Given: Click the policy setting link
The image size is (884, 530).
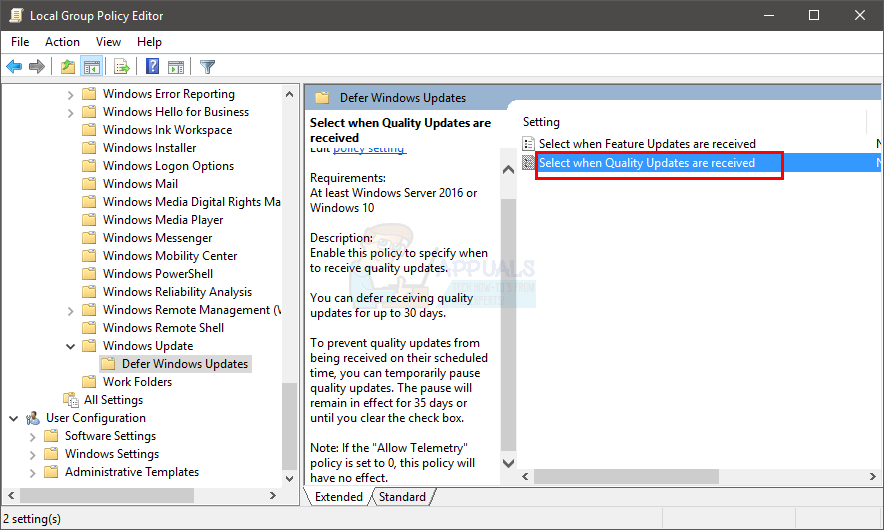Looking at the screenshot, I should tap(369, 149).
